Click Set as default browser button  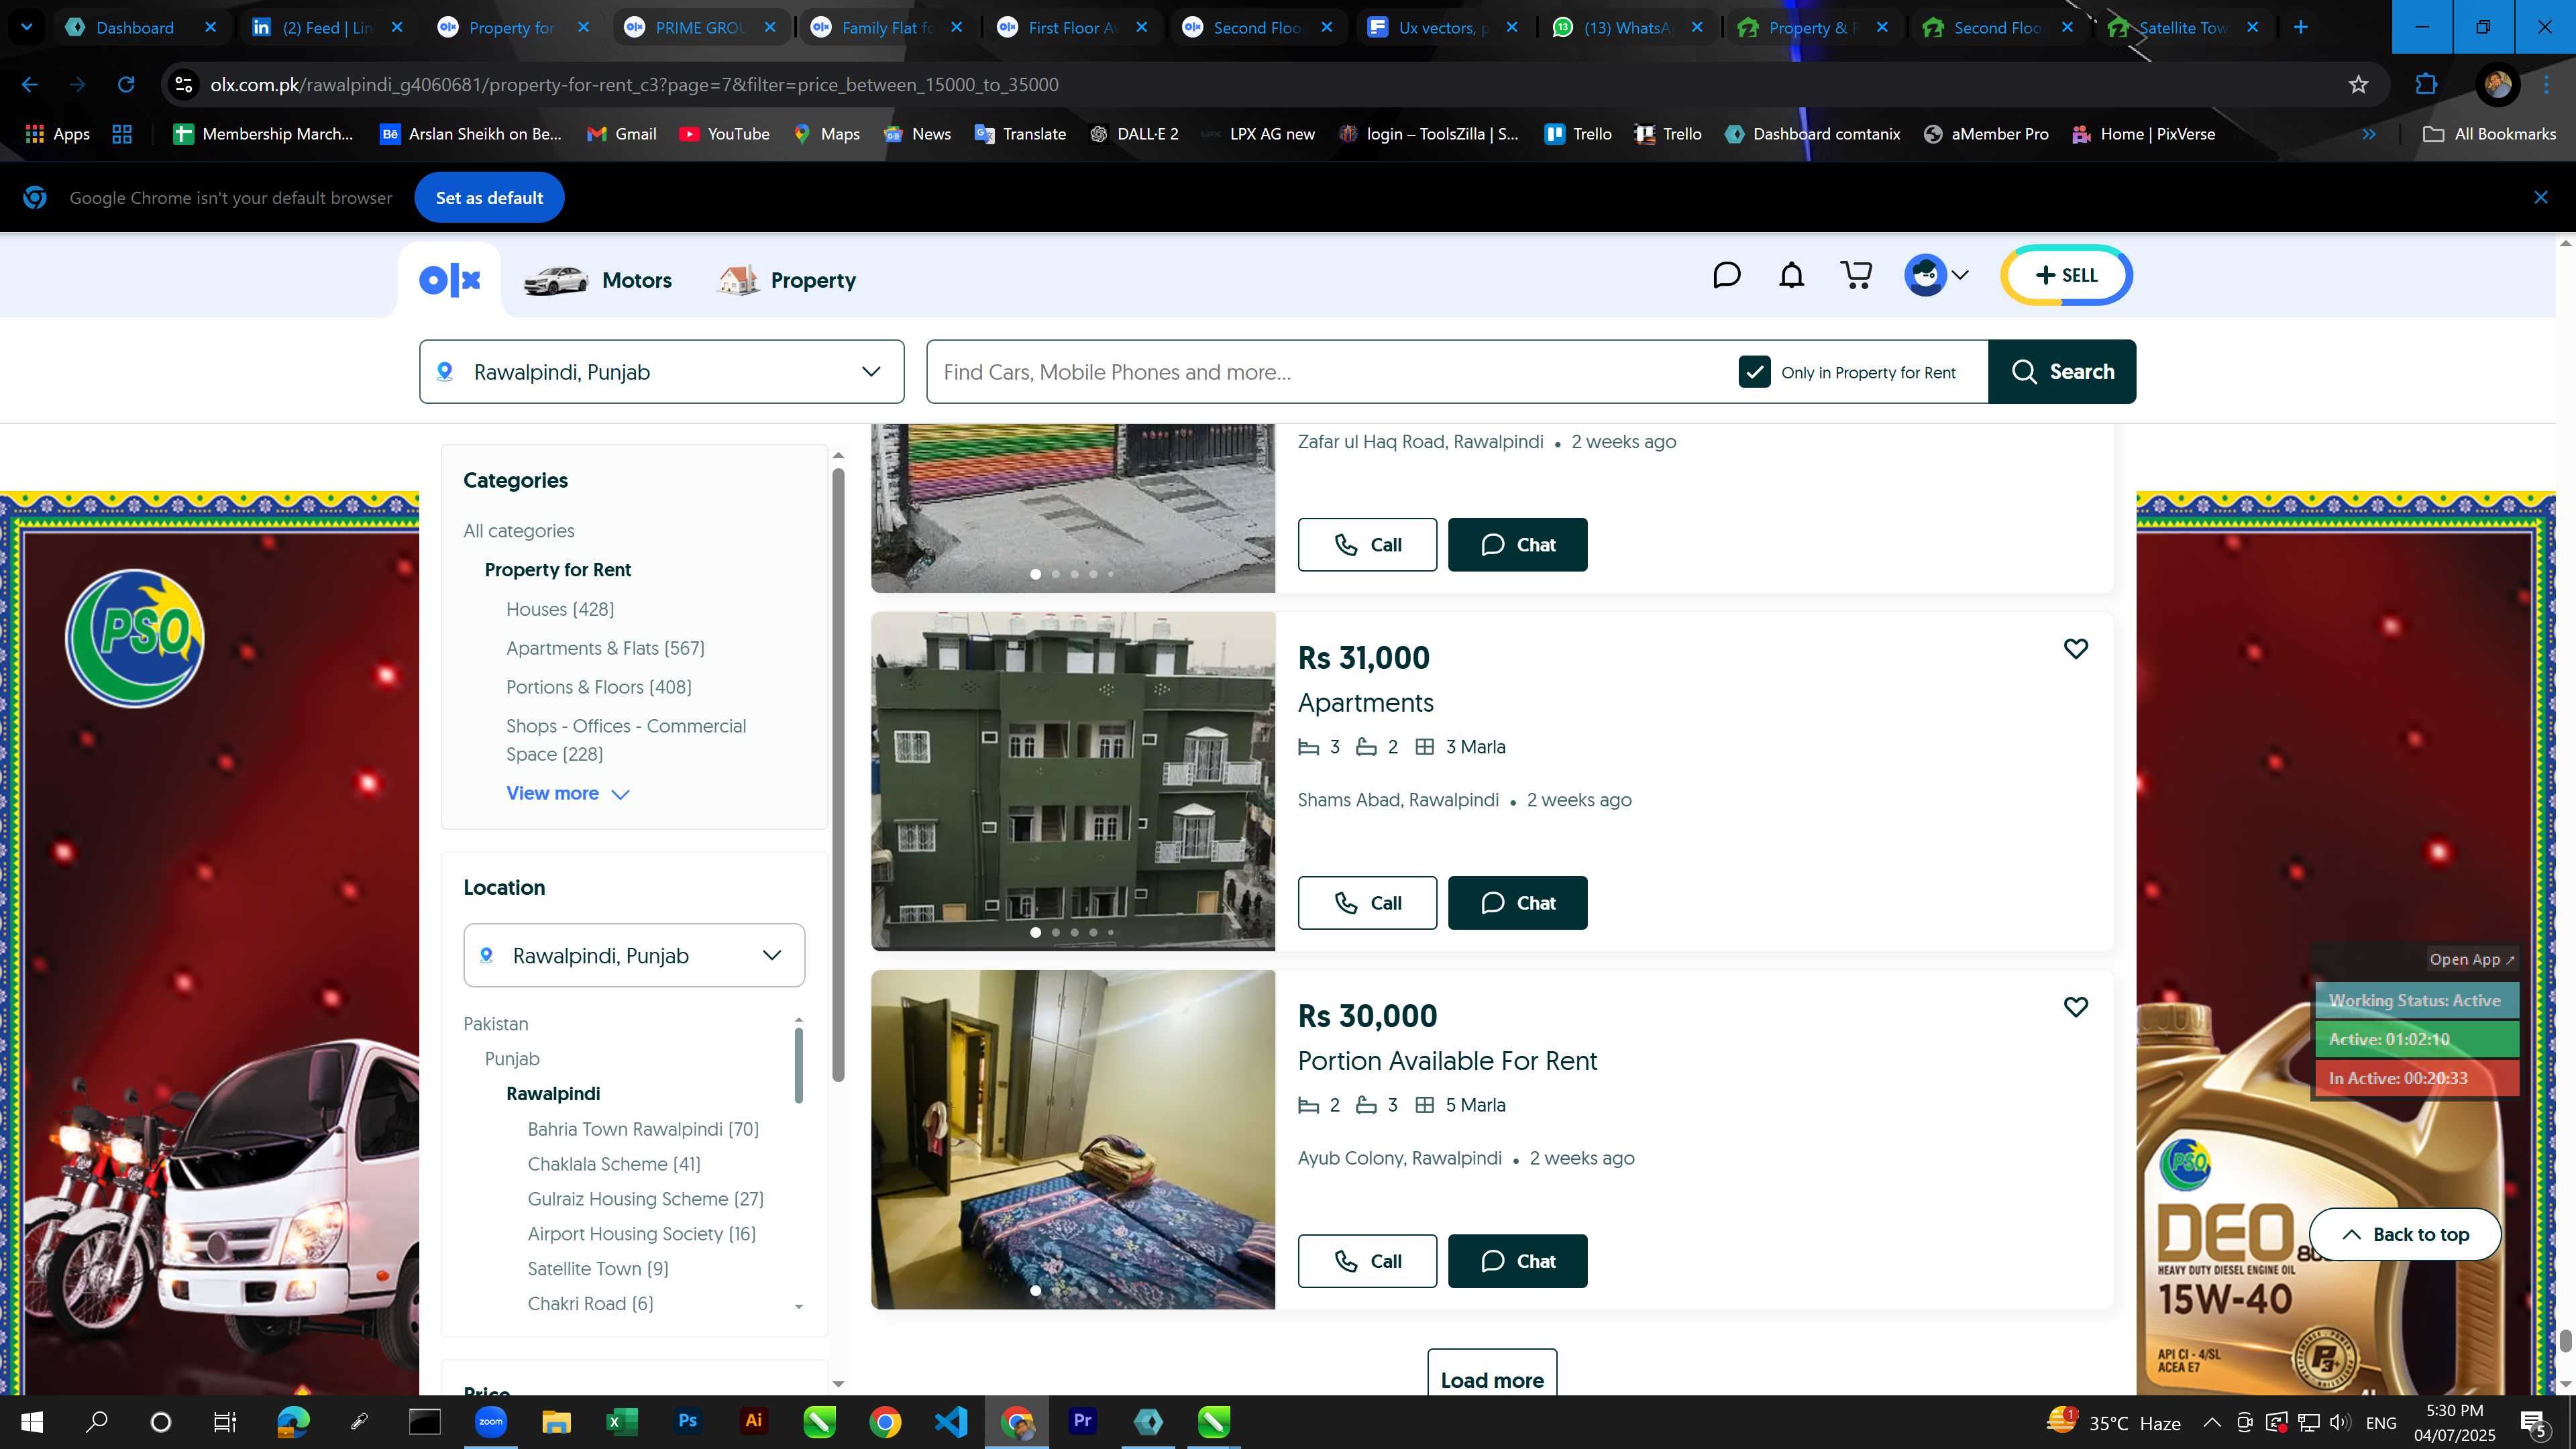pyautogui.click(x=489, y=198)
